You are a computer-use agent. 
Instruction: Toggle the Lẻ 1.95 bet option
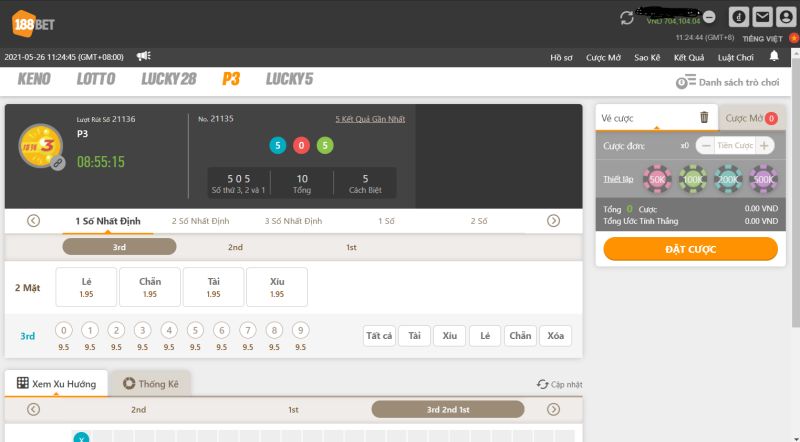click(86, 287)
